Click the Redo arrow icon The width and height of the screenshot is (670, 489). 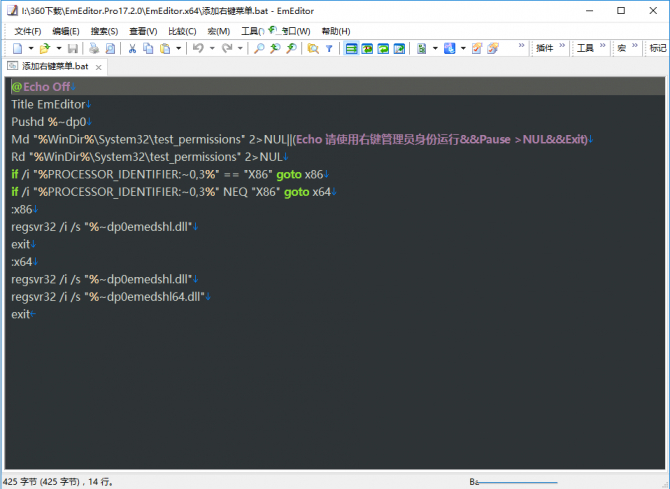tap(227, 48)
